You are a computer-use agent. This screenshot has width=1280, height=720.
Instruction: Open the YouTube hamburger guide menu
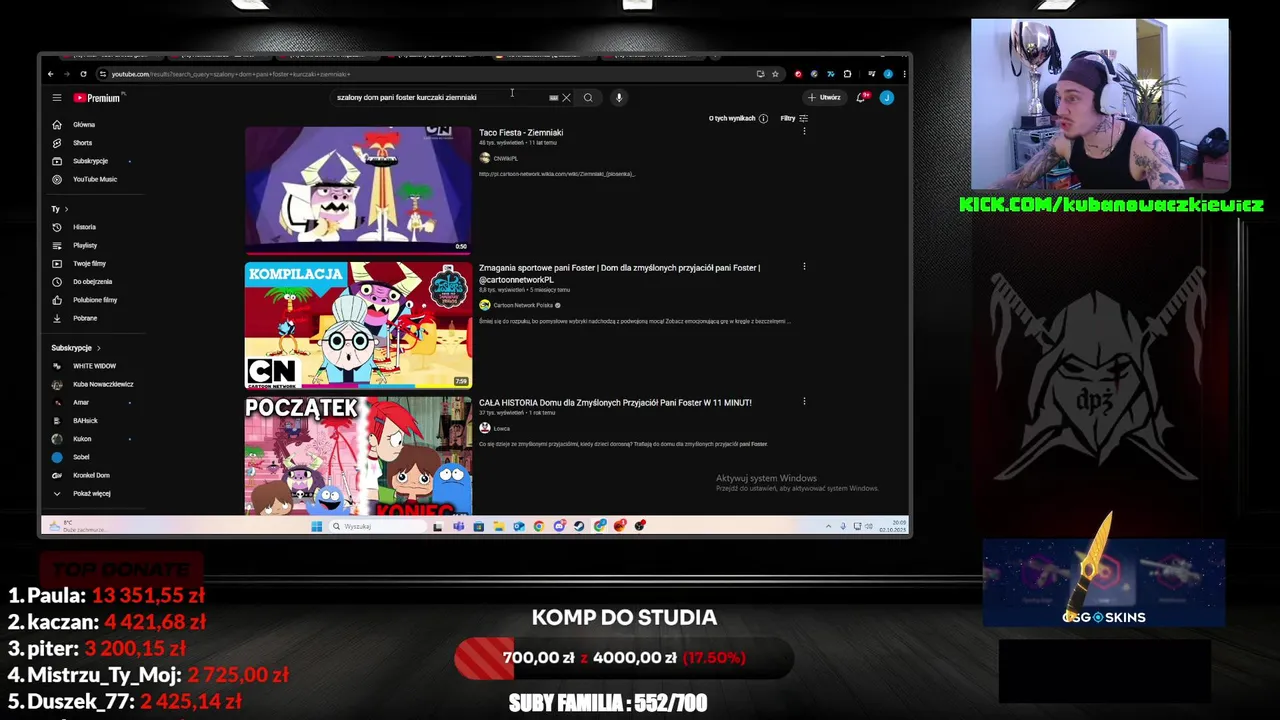[57, 98]
